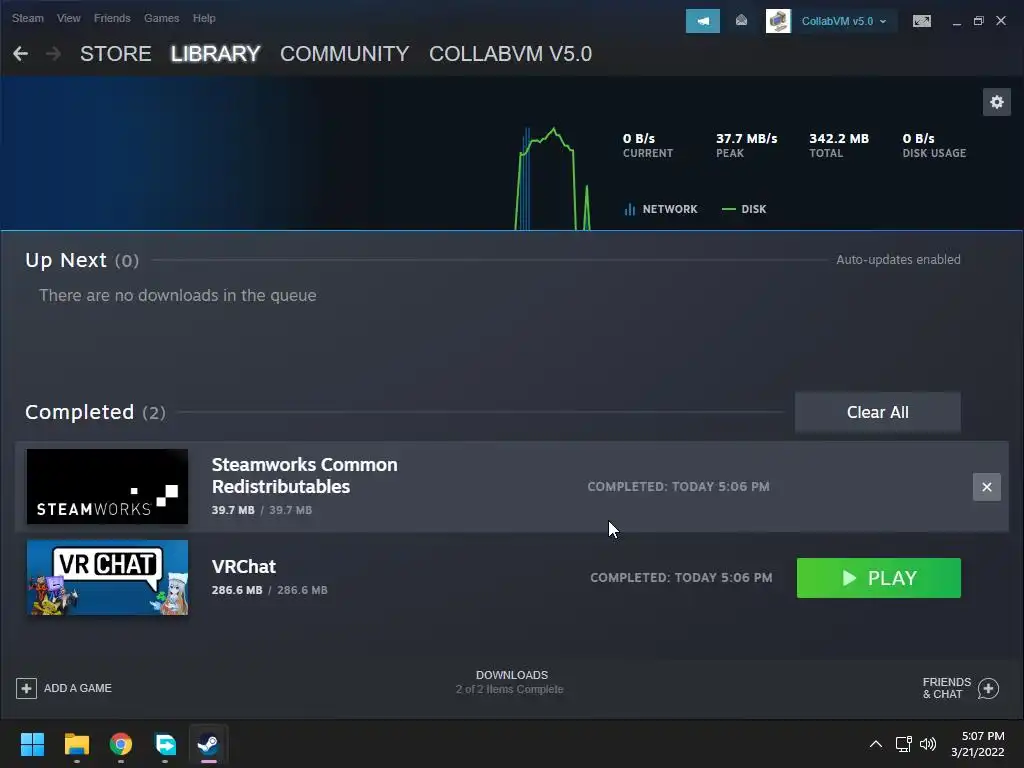Click the network tray icon
Screen dimensions: 1024x768
[903, 744]
